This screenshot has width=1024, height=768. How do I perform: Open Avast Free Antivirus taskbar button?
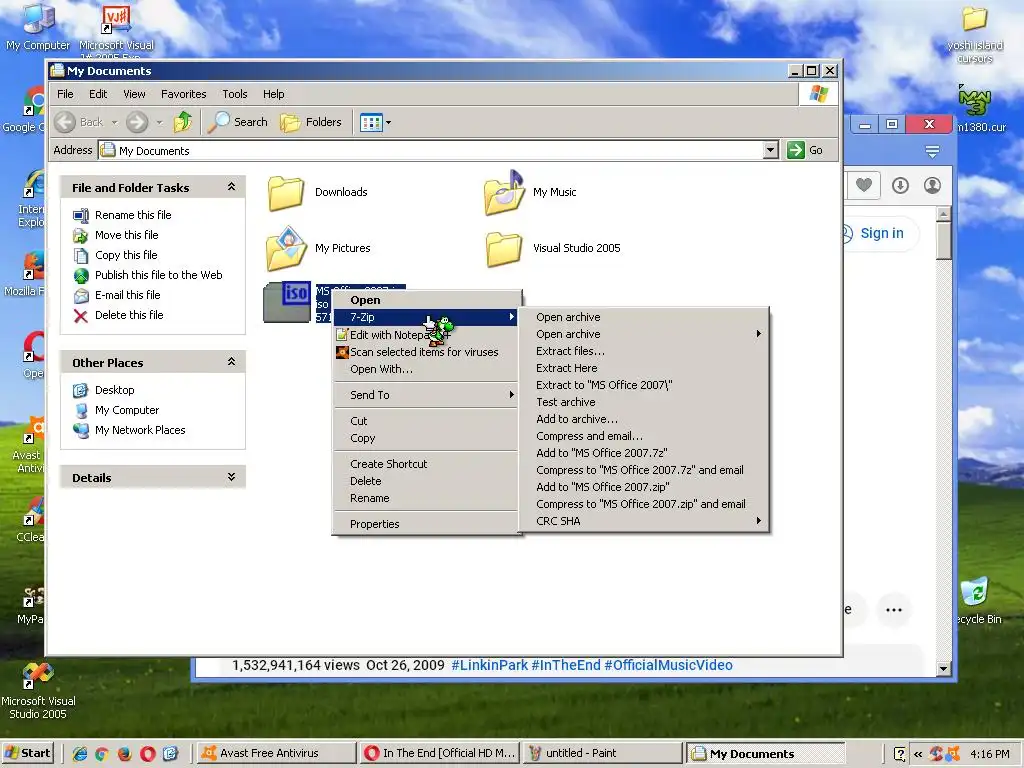276,753
